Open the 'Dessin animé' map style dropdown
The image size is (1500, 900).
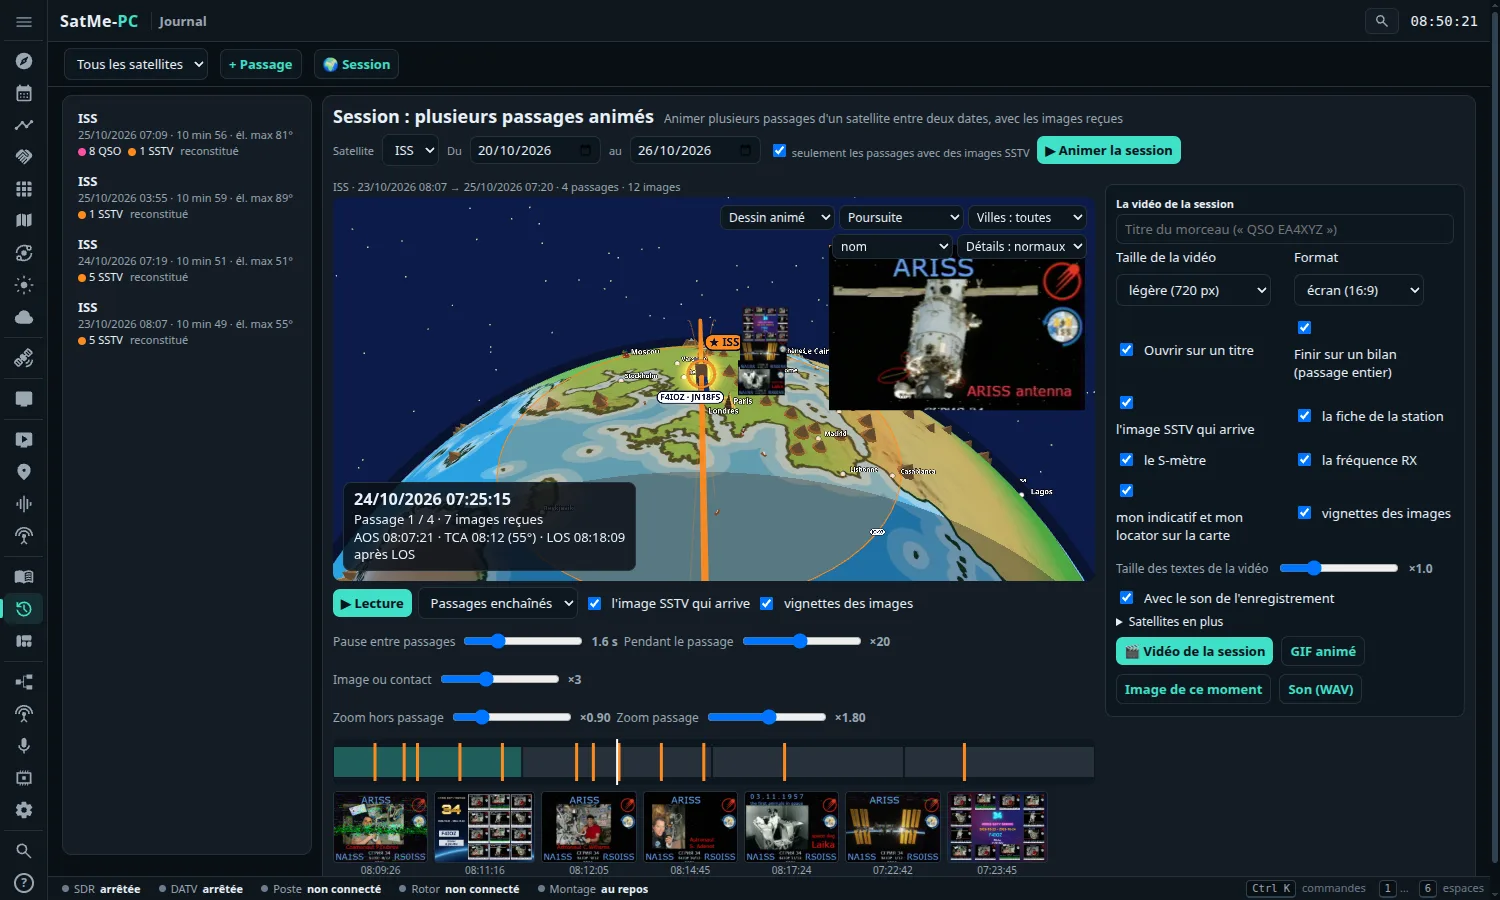[x=777, y=217]
